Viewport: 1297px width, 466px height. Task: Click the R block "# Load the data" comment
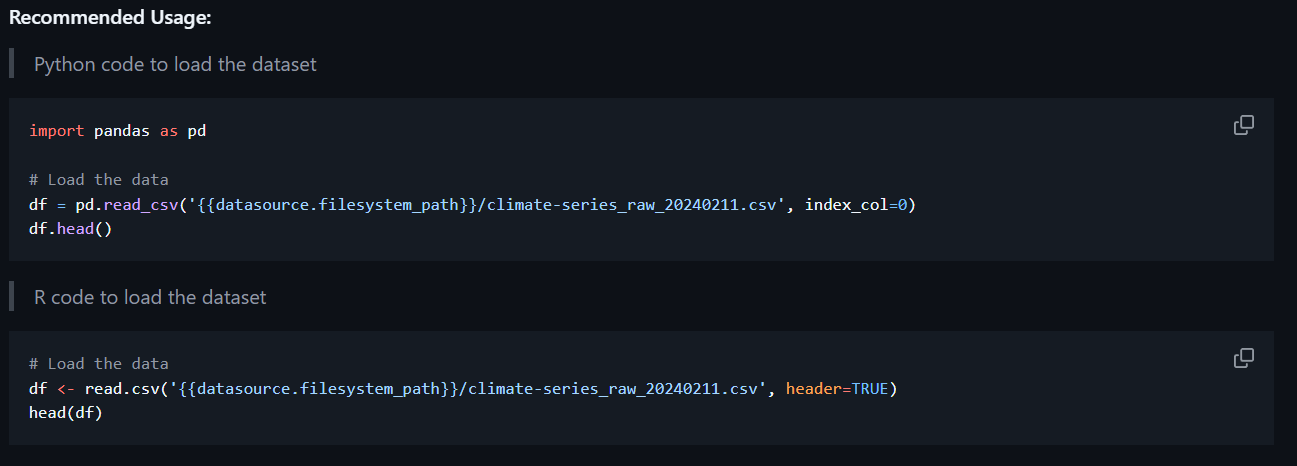coord(99,364)
